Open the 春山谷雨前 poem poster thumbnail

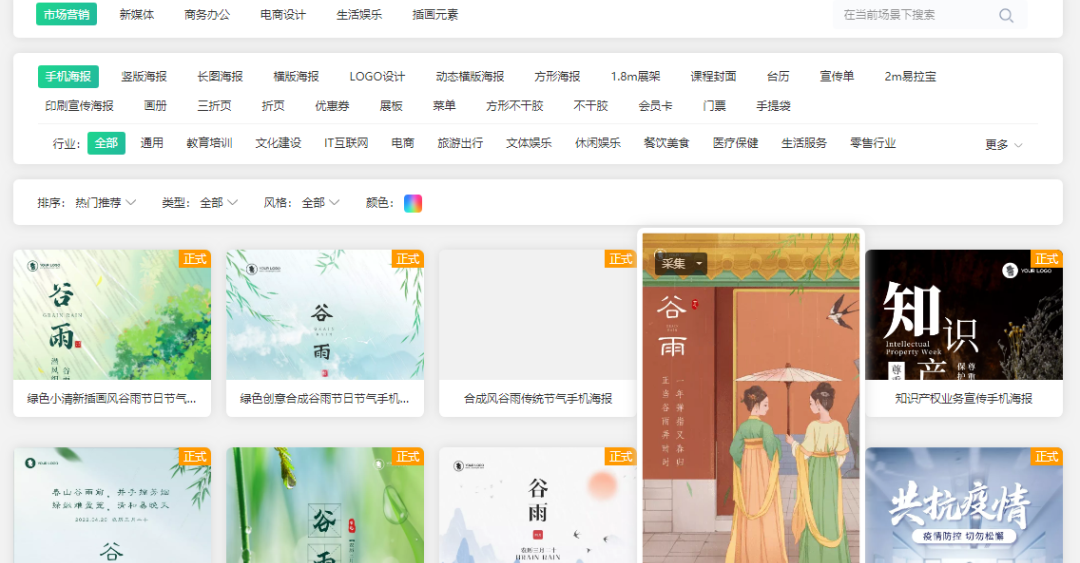112,505
